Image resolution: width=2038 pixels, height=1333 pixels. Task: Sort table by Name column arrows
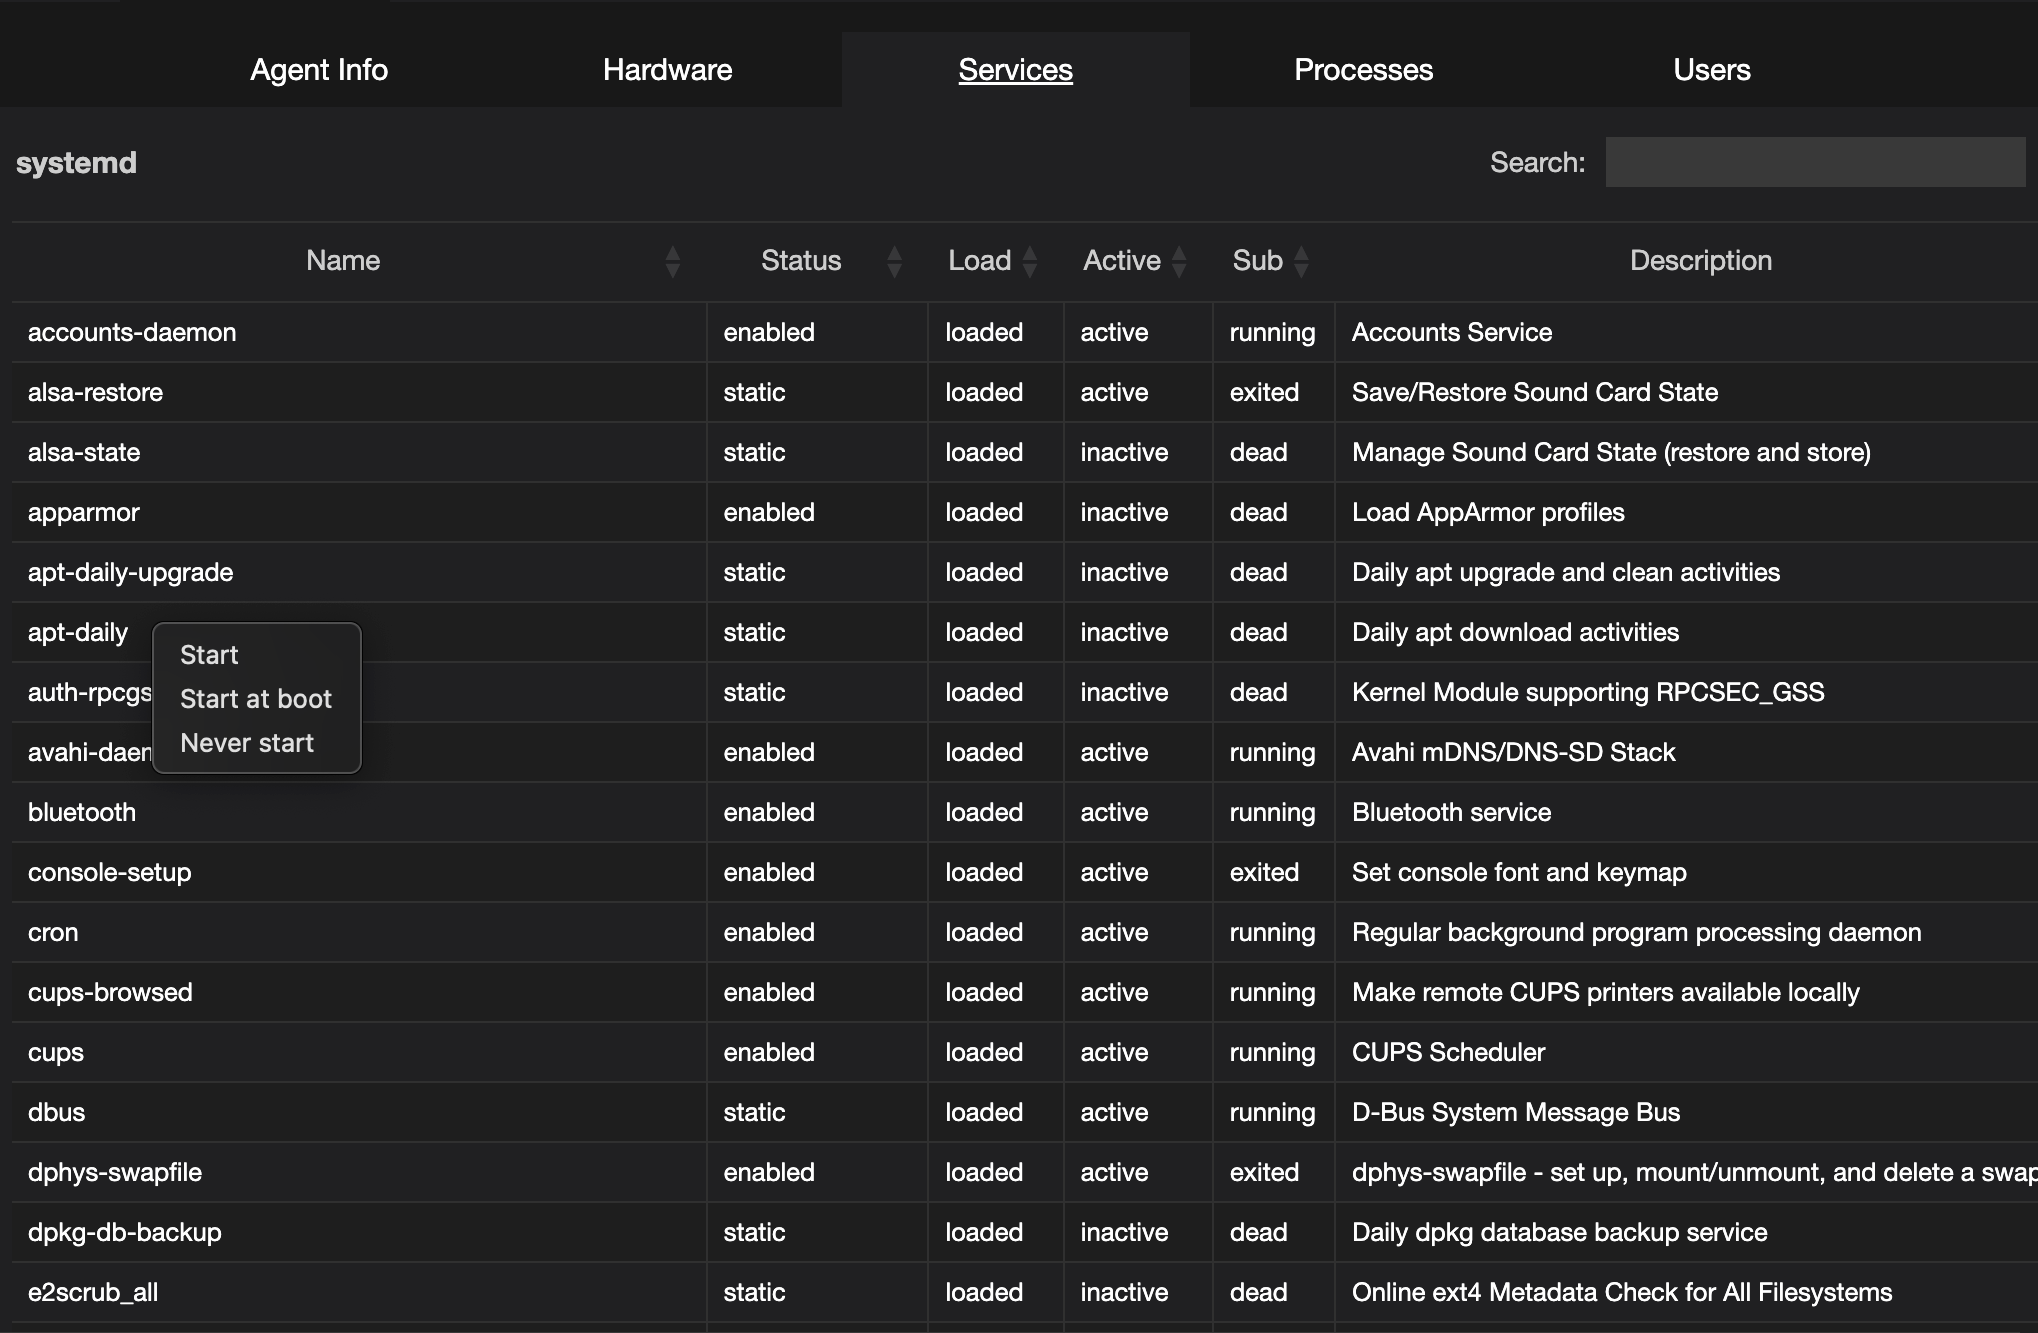[672, 262]
